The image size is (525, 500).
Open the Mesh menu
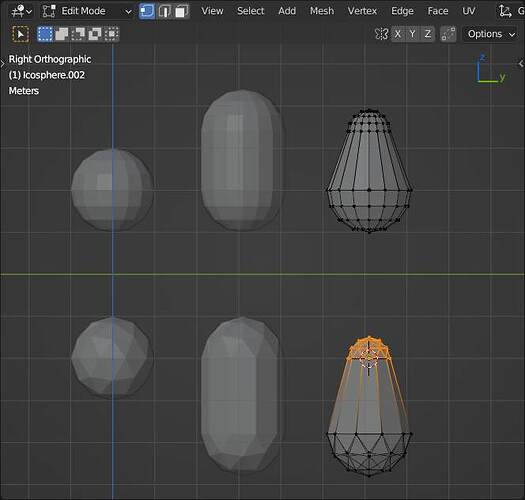click(x=322, y=11)
